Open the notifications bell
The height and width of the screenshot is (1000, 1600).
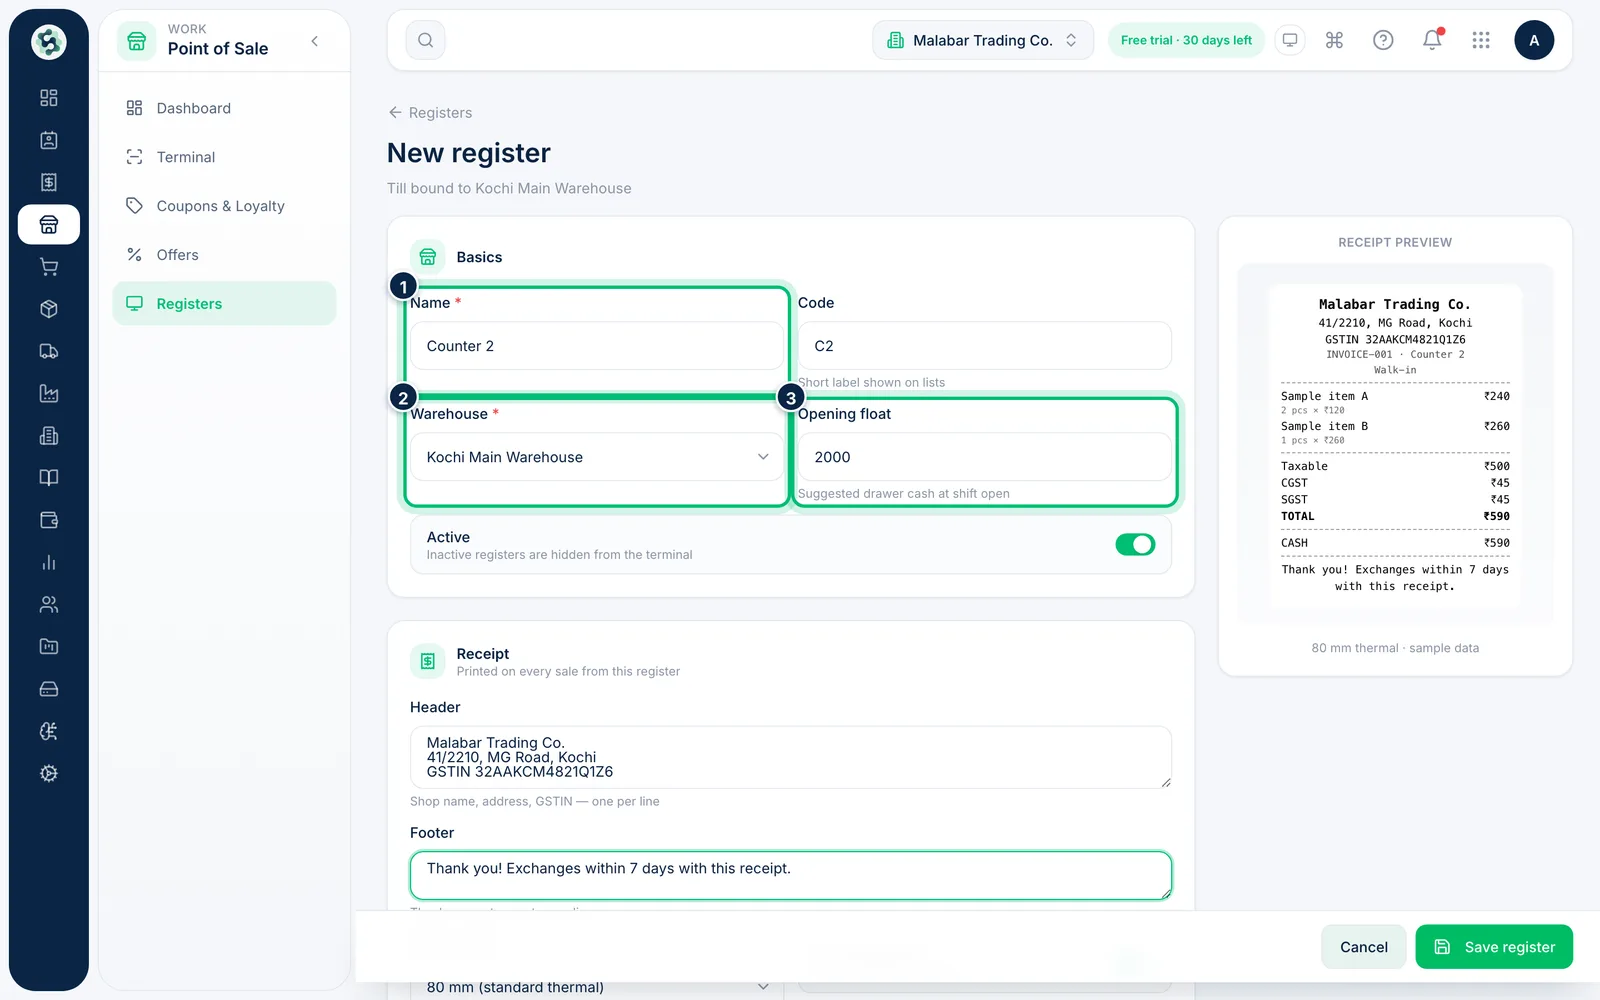[x=1432, y=40]
